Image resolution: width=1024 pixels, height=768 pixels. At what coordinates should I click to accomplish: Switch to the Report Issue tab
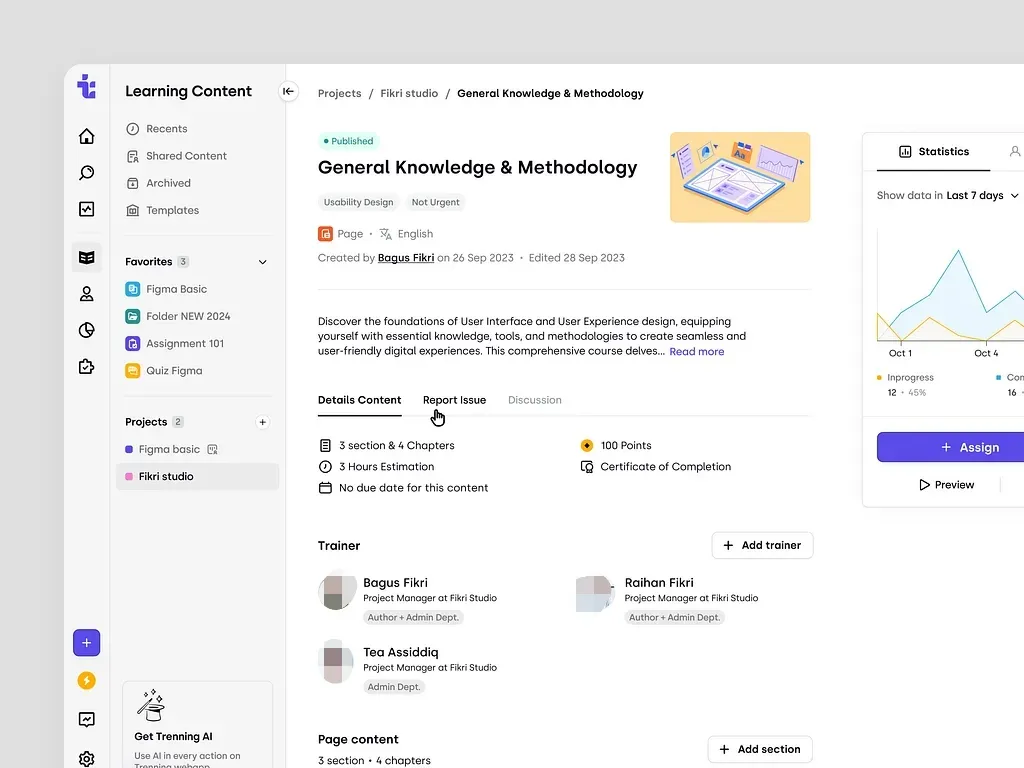click(x=455, y=400)
